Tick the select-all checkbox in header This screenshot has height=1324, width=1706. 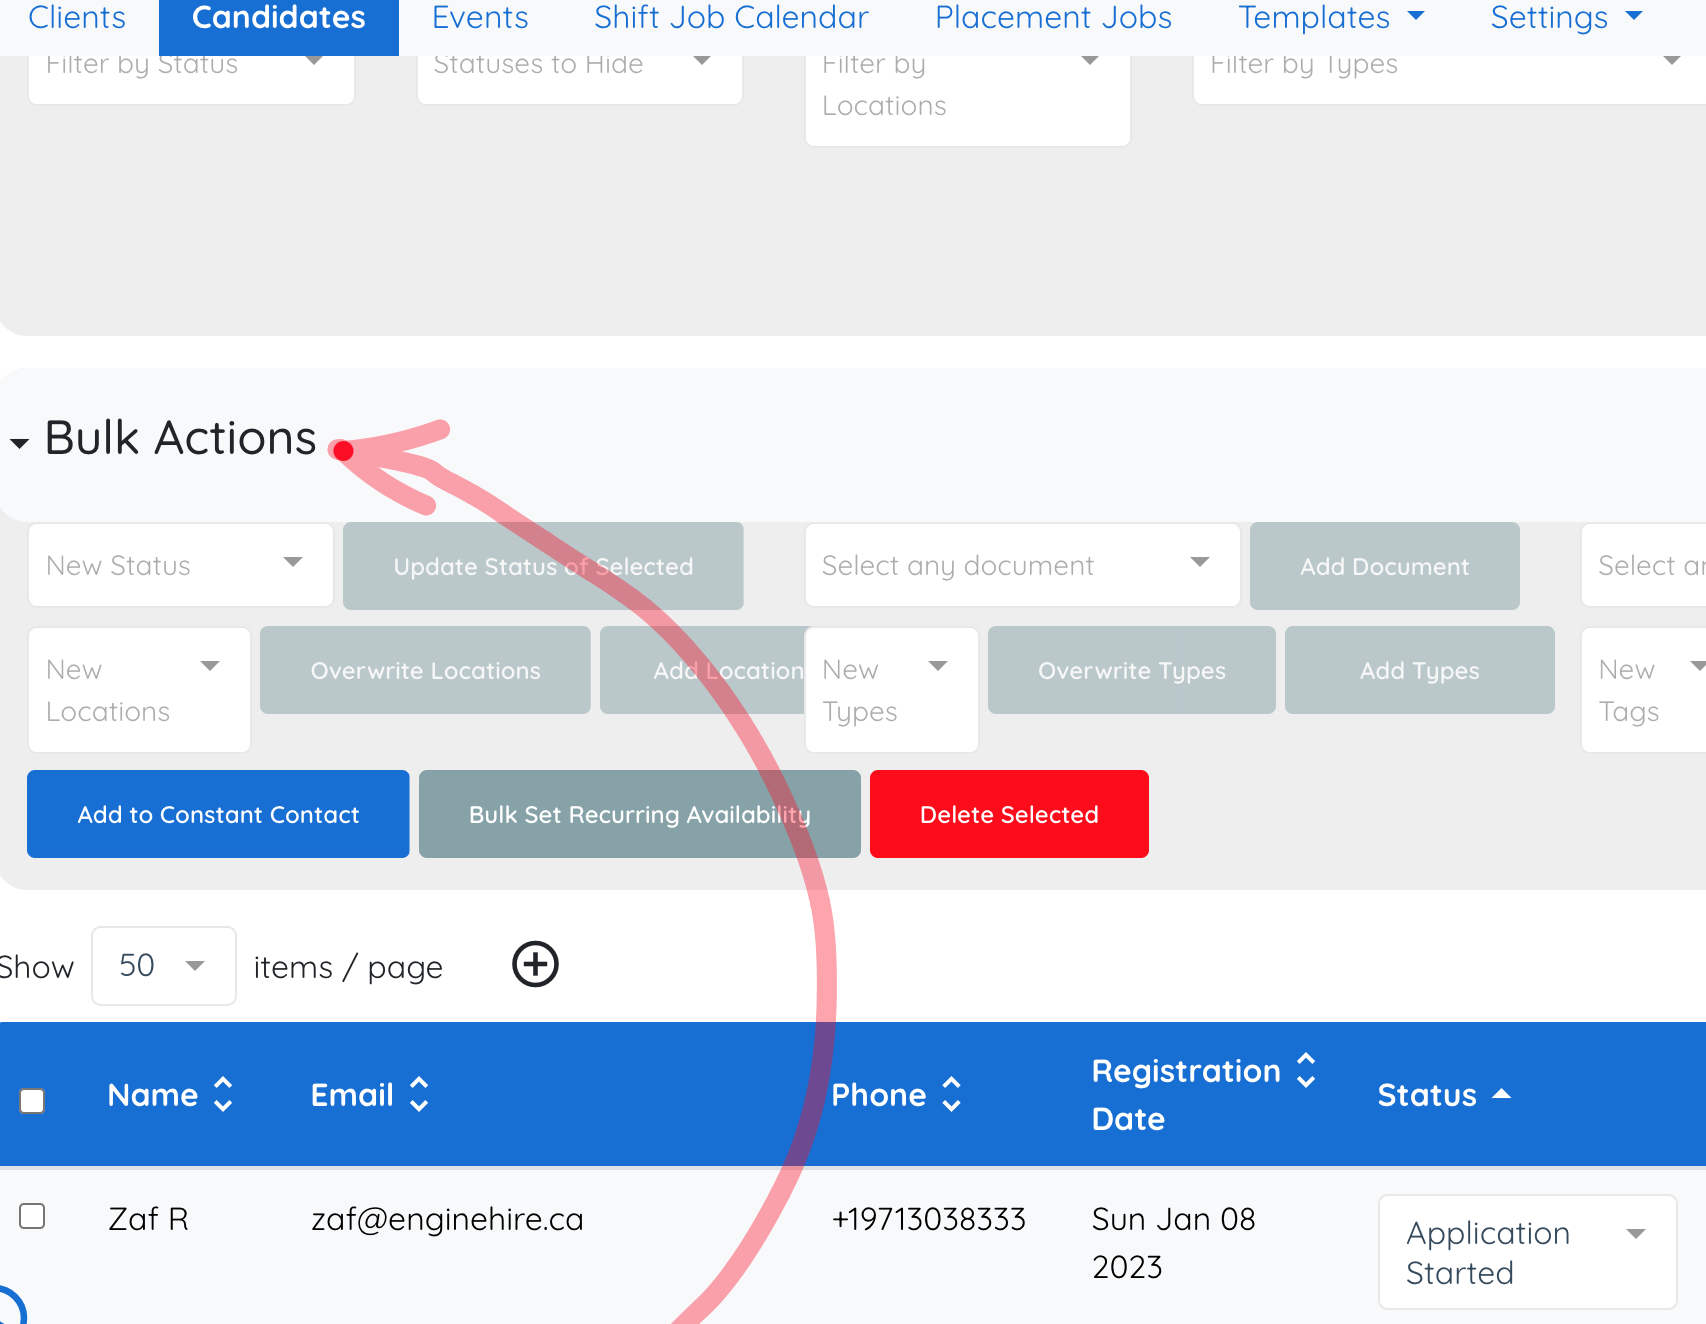coord(33,1101)
